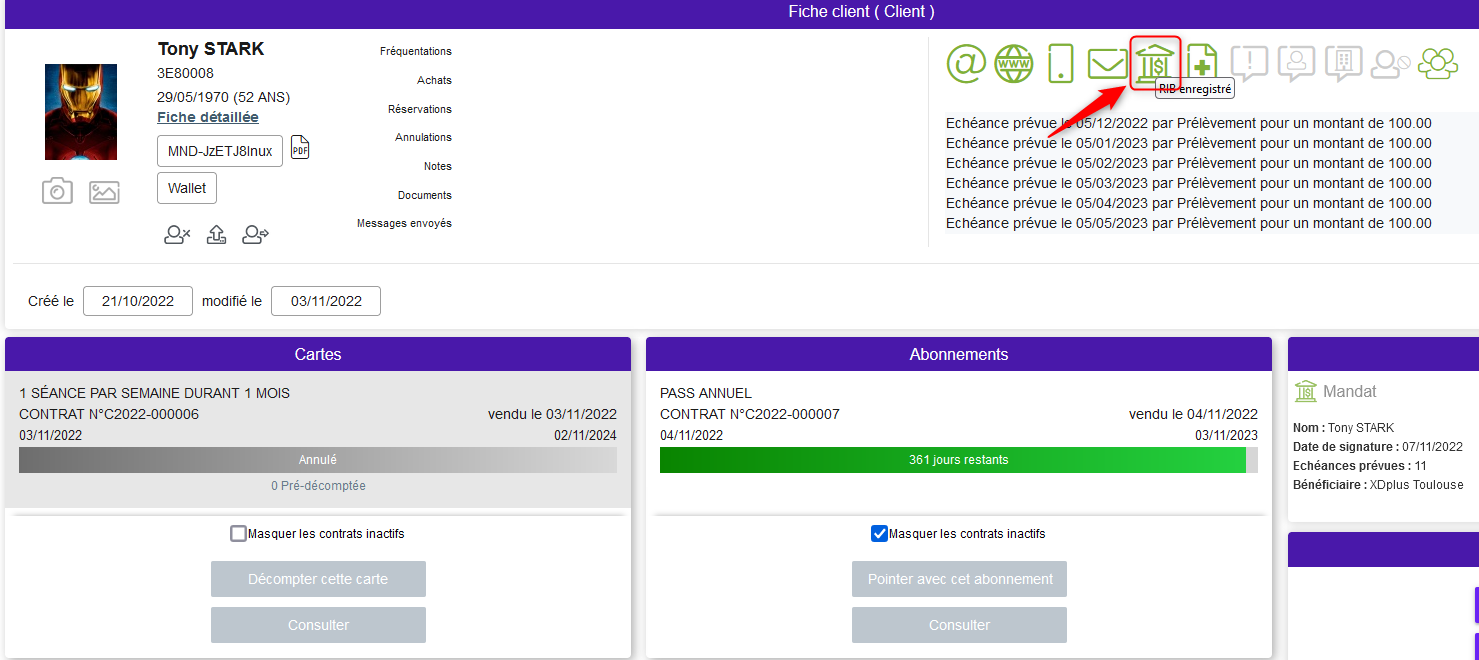
Task: Select the Echéance prévue le 05/05/2023 line
Action: click(x=1189, y=223)
